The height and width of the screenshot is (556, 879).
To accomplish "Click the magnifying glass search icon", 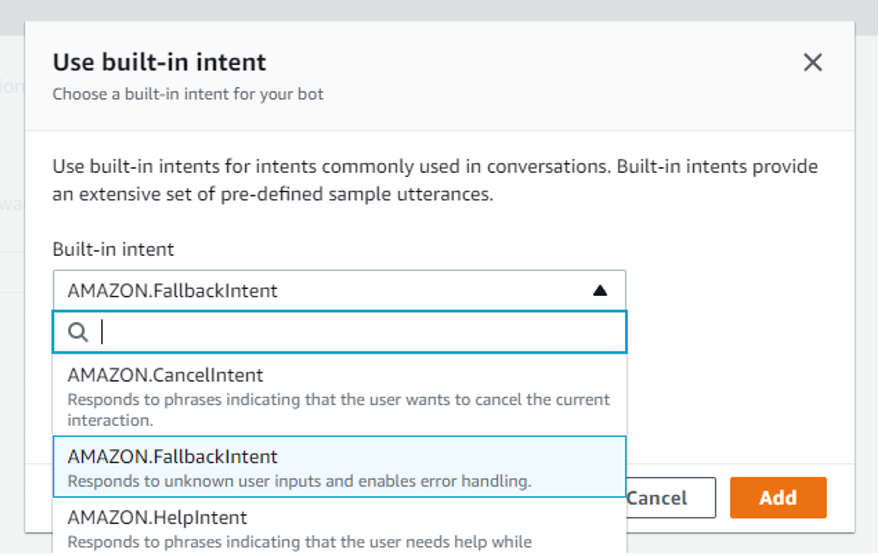I will [x=78, y=332].
